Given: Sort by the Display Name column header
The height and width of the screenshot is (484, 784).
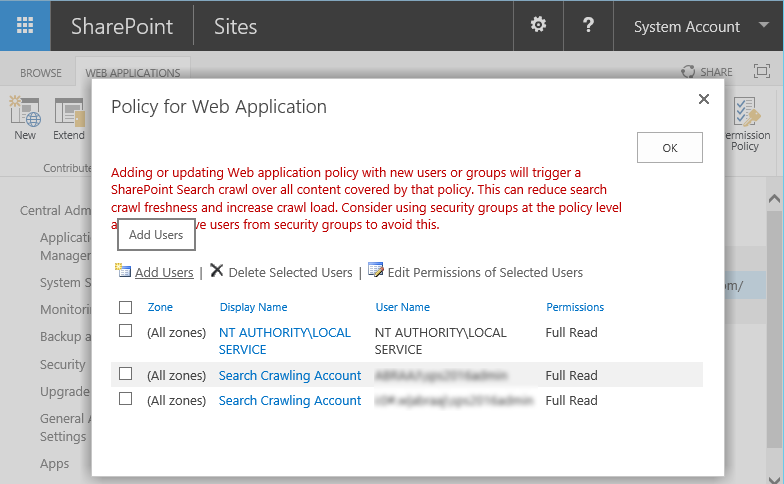Looking at the screenshot, I should pyautogui.click(x=254, y=307).
